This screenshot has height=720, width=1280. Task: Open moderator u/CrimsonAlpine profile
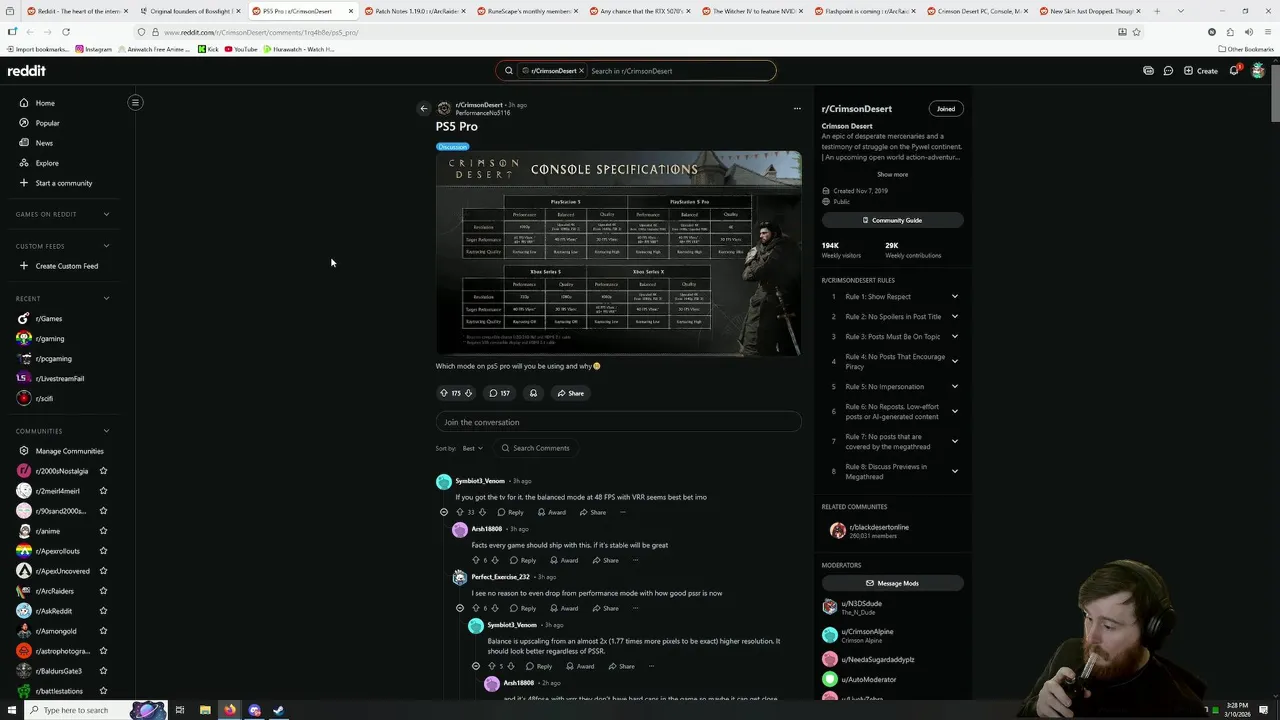(867, 635)
